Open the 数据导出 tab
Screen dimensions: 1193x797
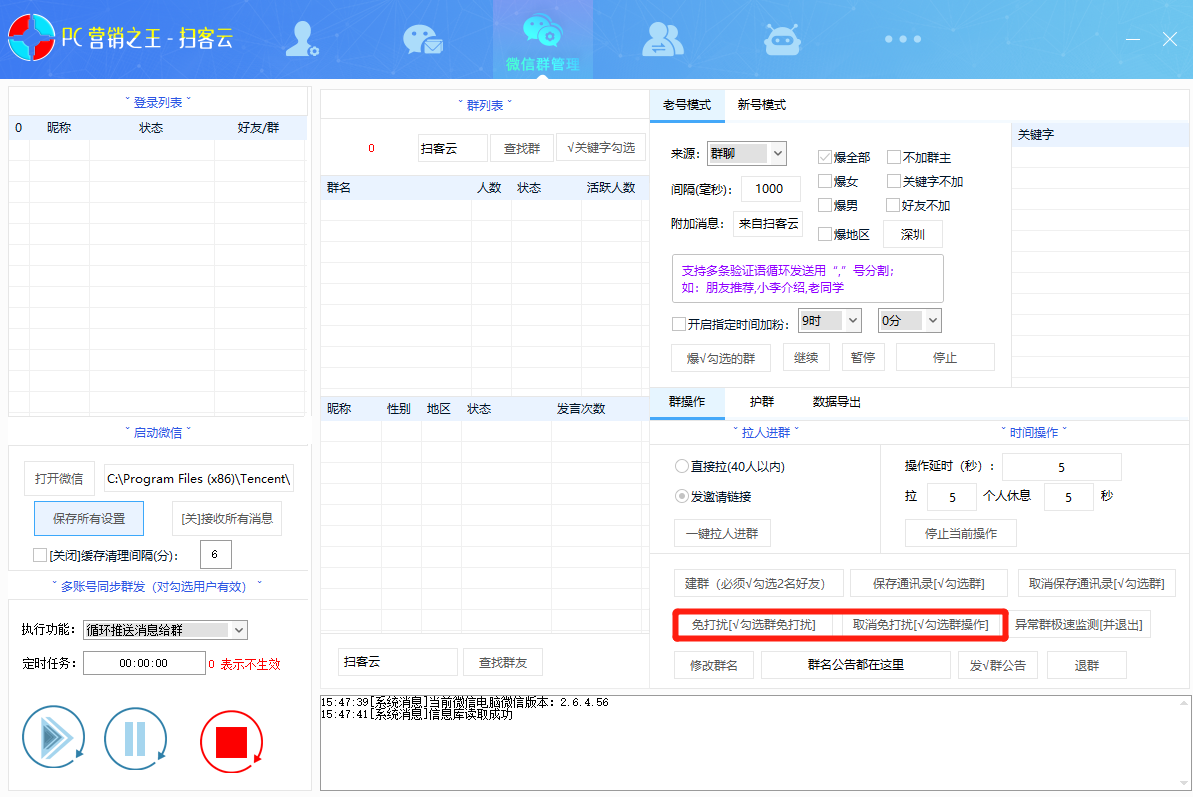pyautogui.click(x=837, y=402)
